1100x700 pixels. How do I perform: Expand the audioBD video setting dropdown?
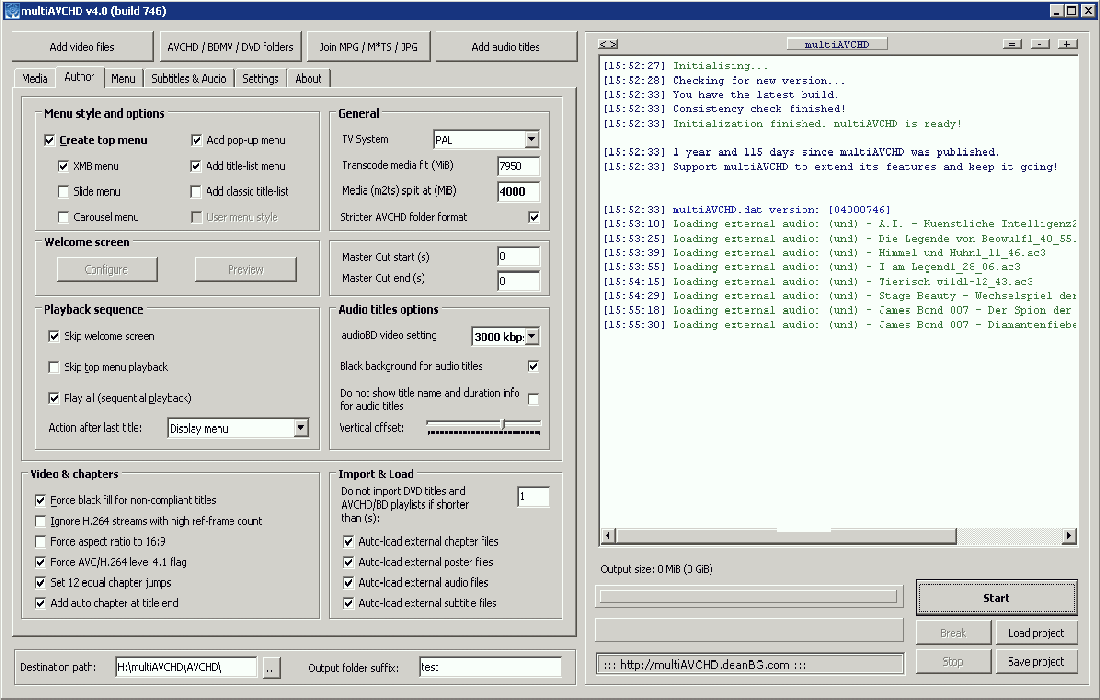(531, 337)
